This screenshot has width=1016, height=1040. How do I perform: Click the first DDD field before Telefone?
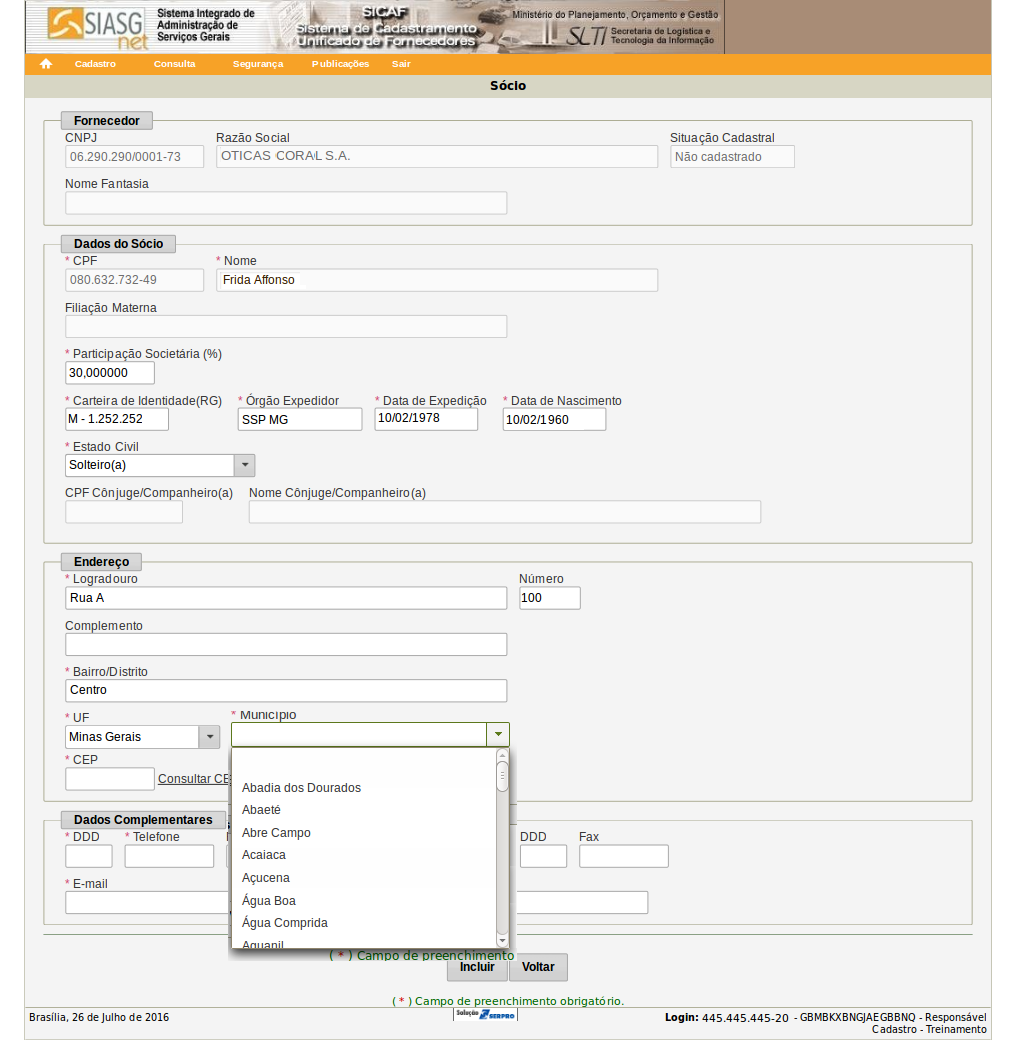click(89, 856)
